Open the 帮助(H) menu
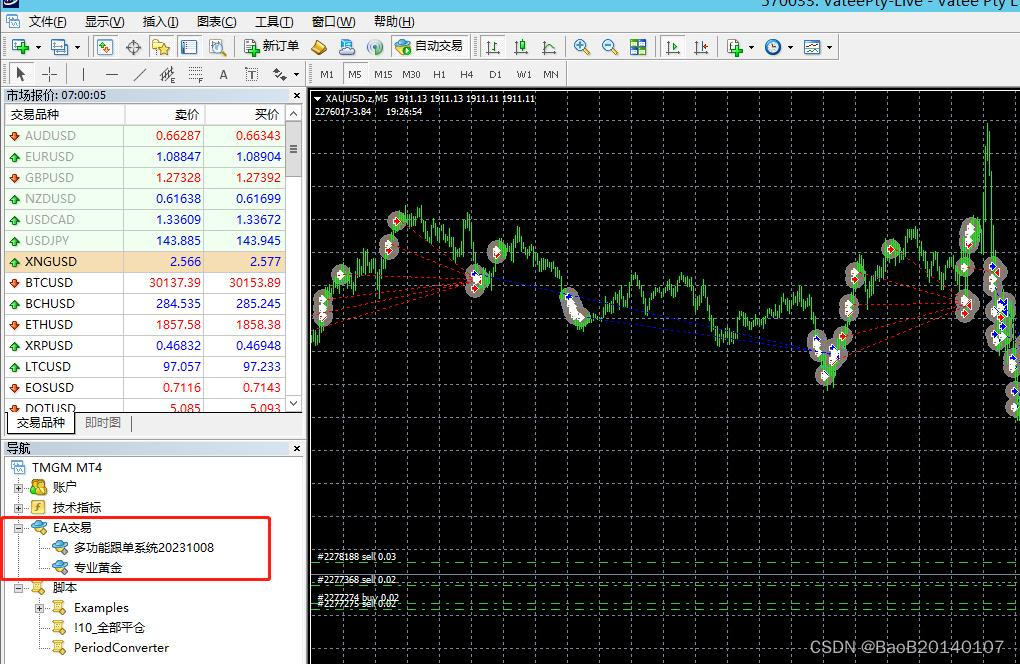 [x=394, y=21]
